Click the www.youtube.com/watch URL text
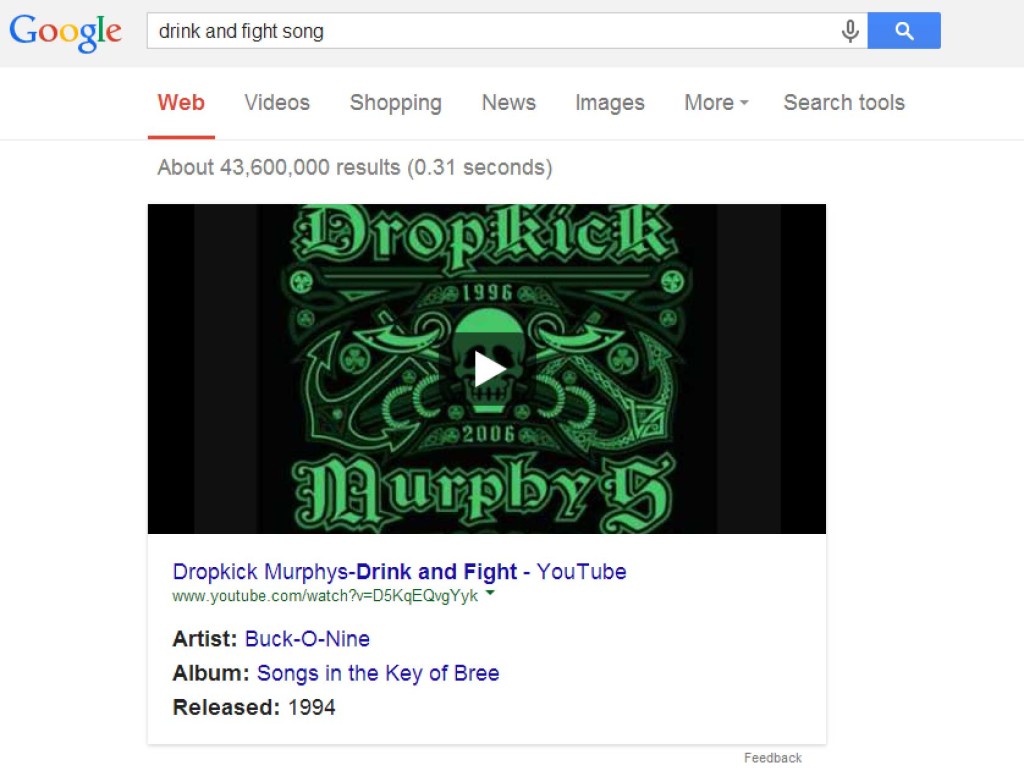The height and width of the screenshot is (768, 1024). click(325, 596)
